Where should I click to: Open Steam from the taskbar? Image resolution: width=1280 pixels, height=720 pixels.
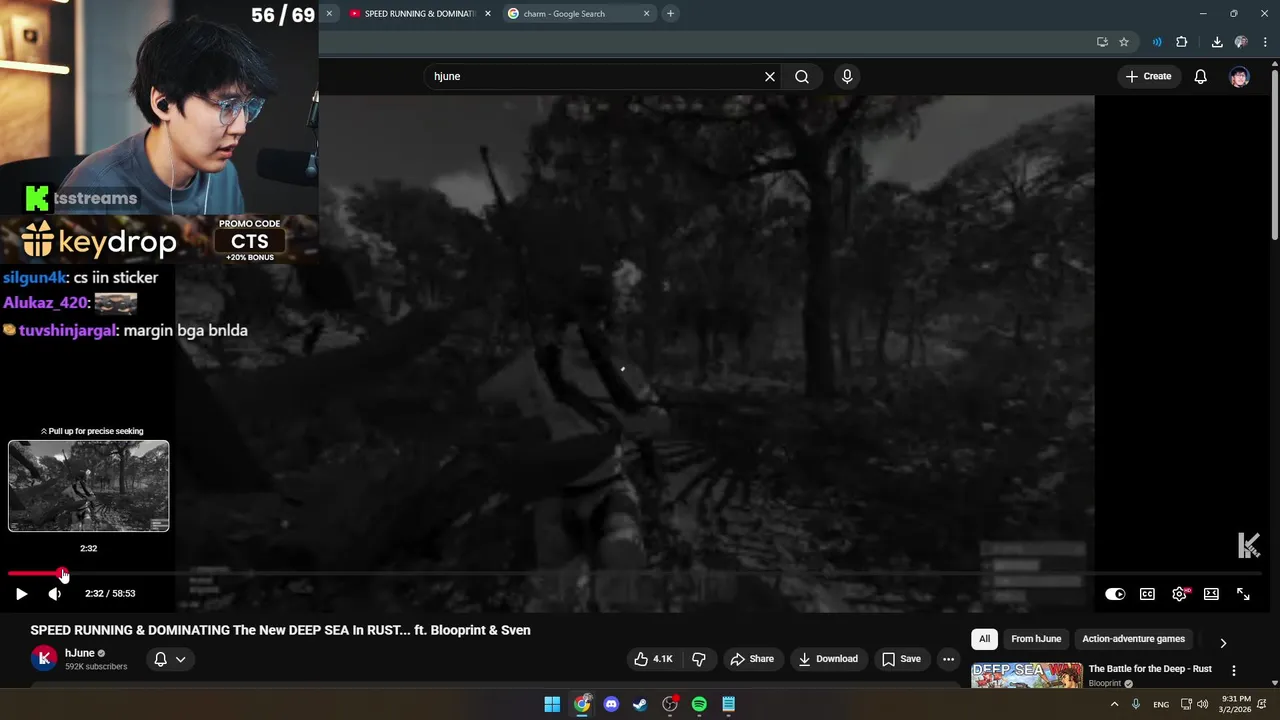click(640, 704)
